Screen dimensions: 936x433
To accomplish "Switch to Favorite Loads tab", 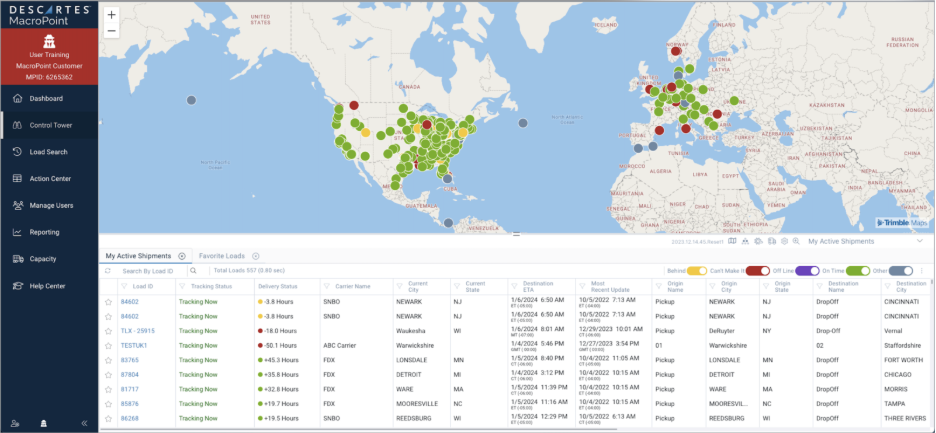I will [220, 256].
